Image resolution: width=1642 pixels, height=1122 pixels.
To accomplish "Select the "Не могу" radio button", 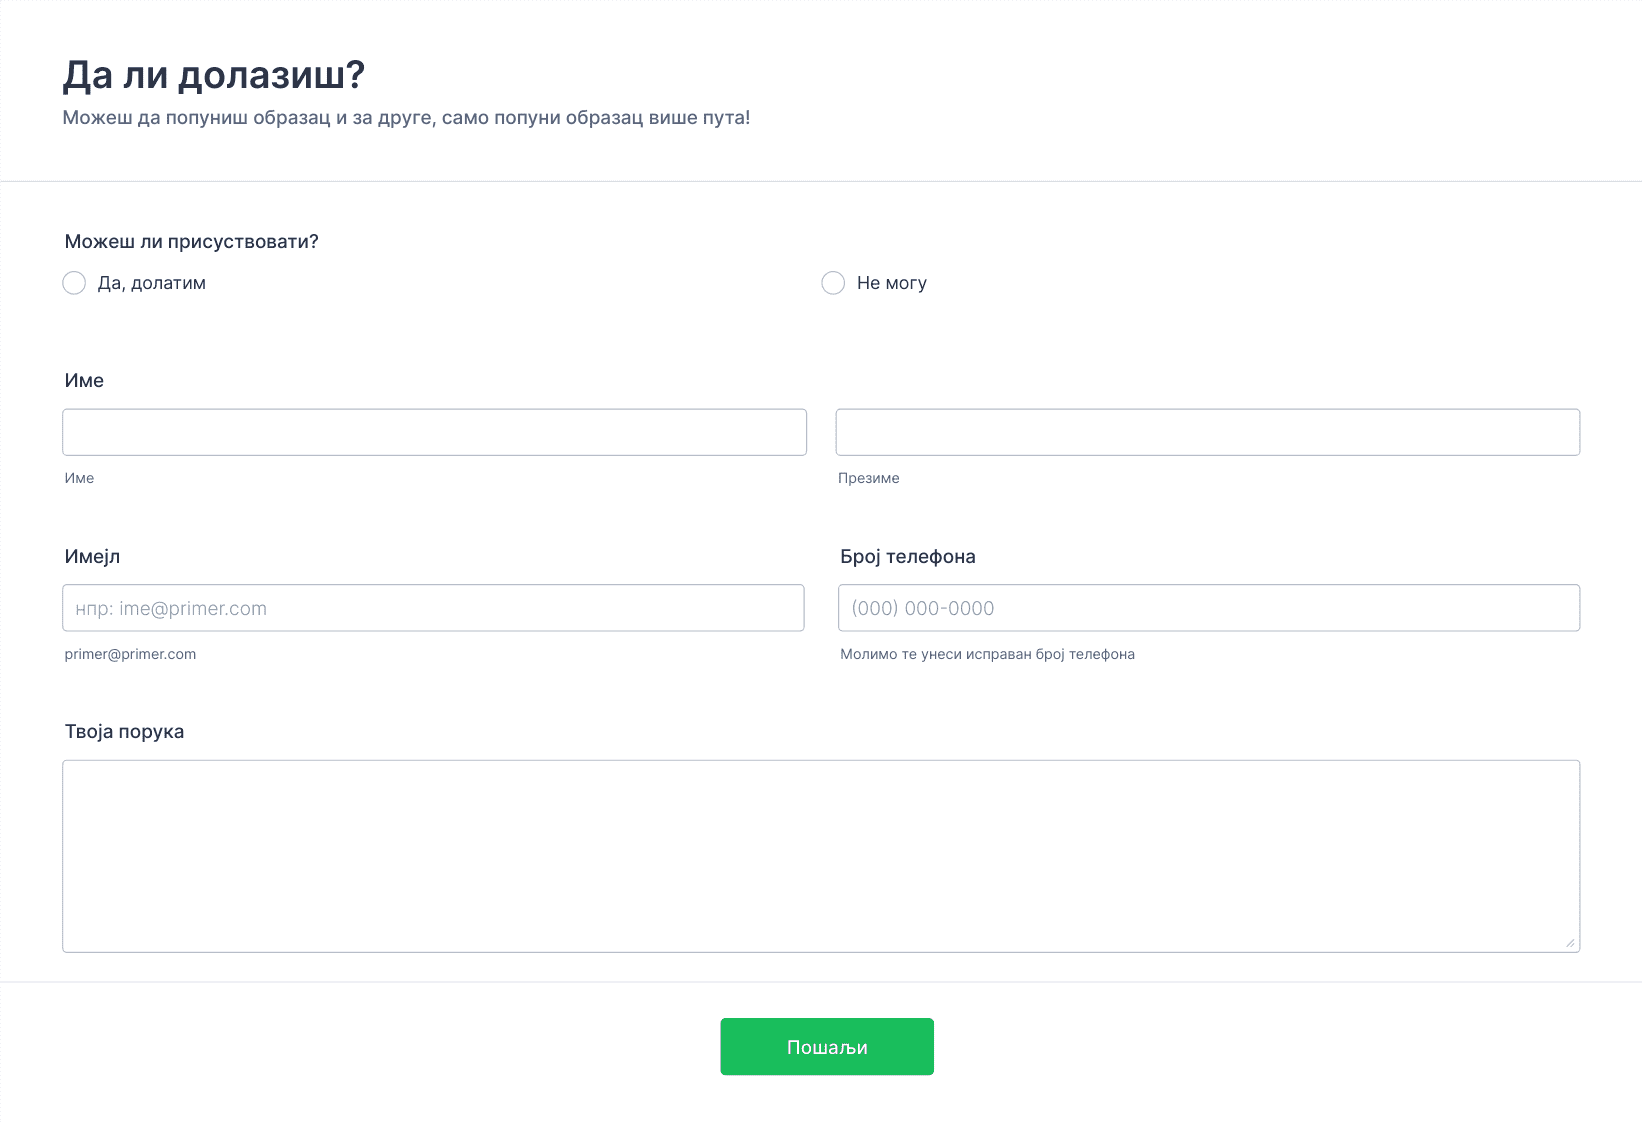I will pyautogui.click(x=833, y=283).
